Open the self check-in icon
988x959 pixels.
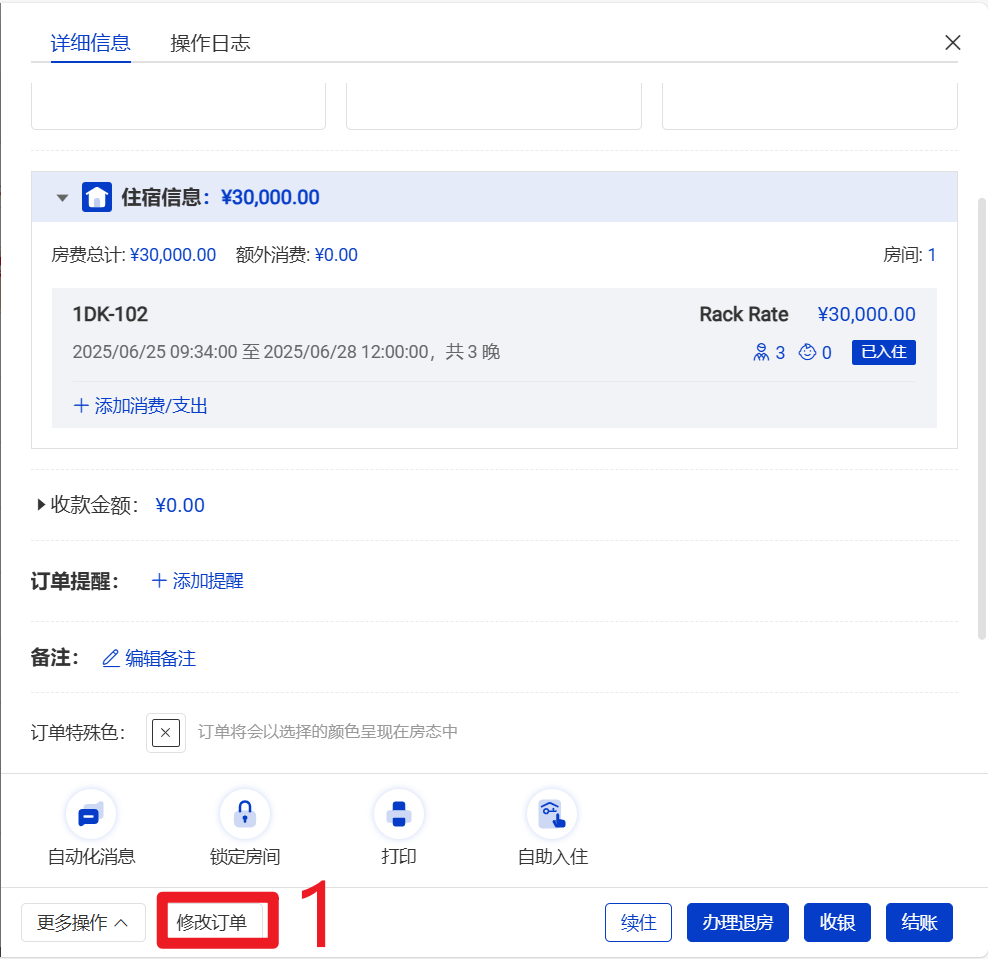(x=552, y=814)
